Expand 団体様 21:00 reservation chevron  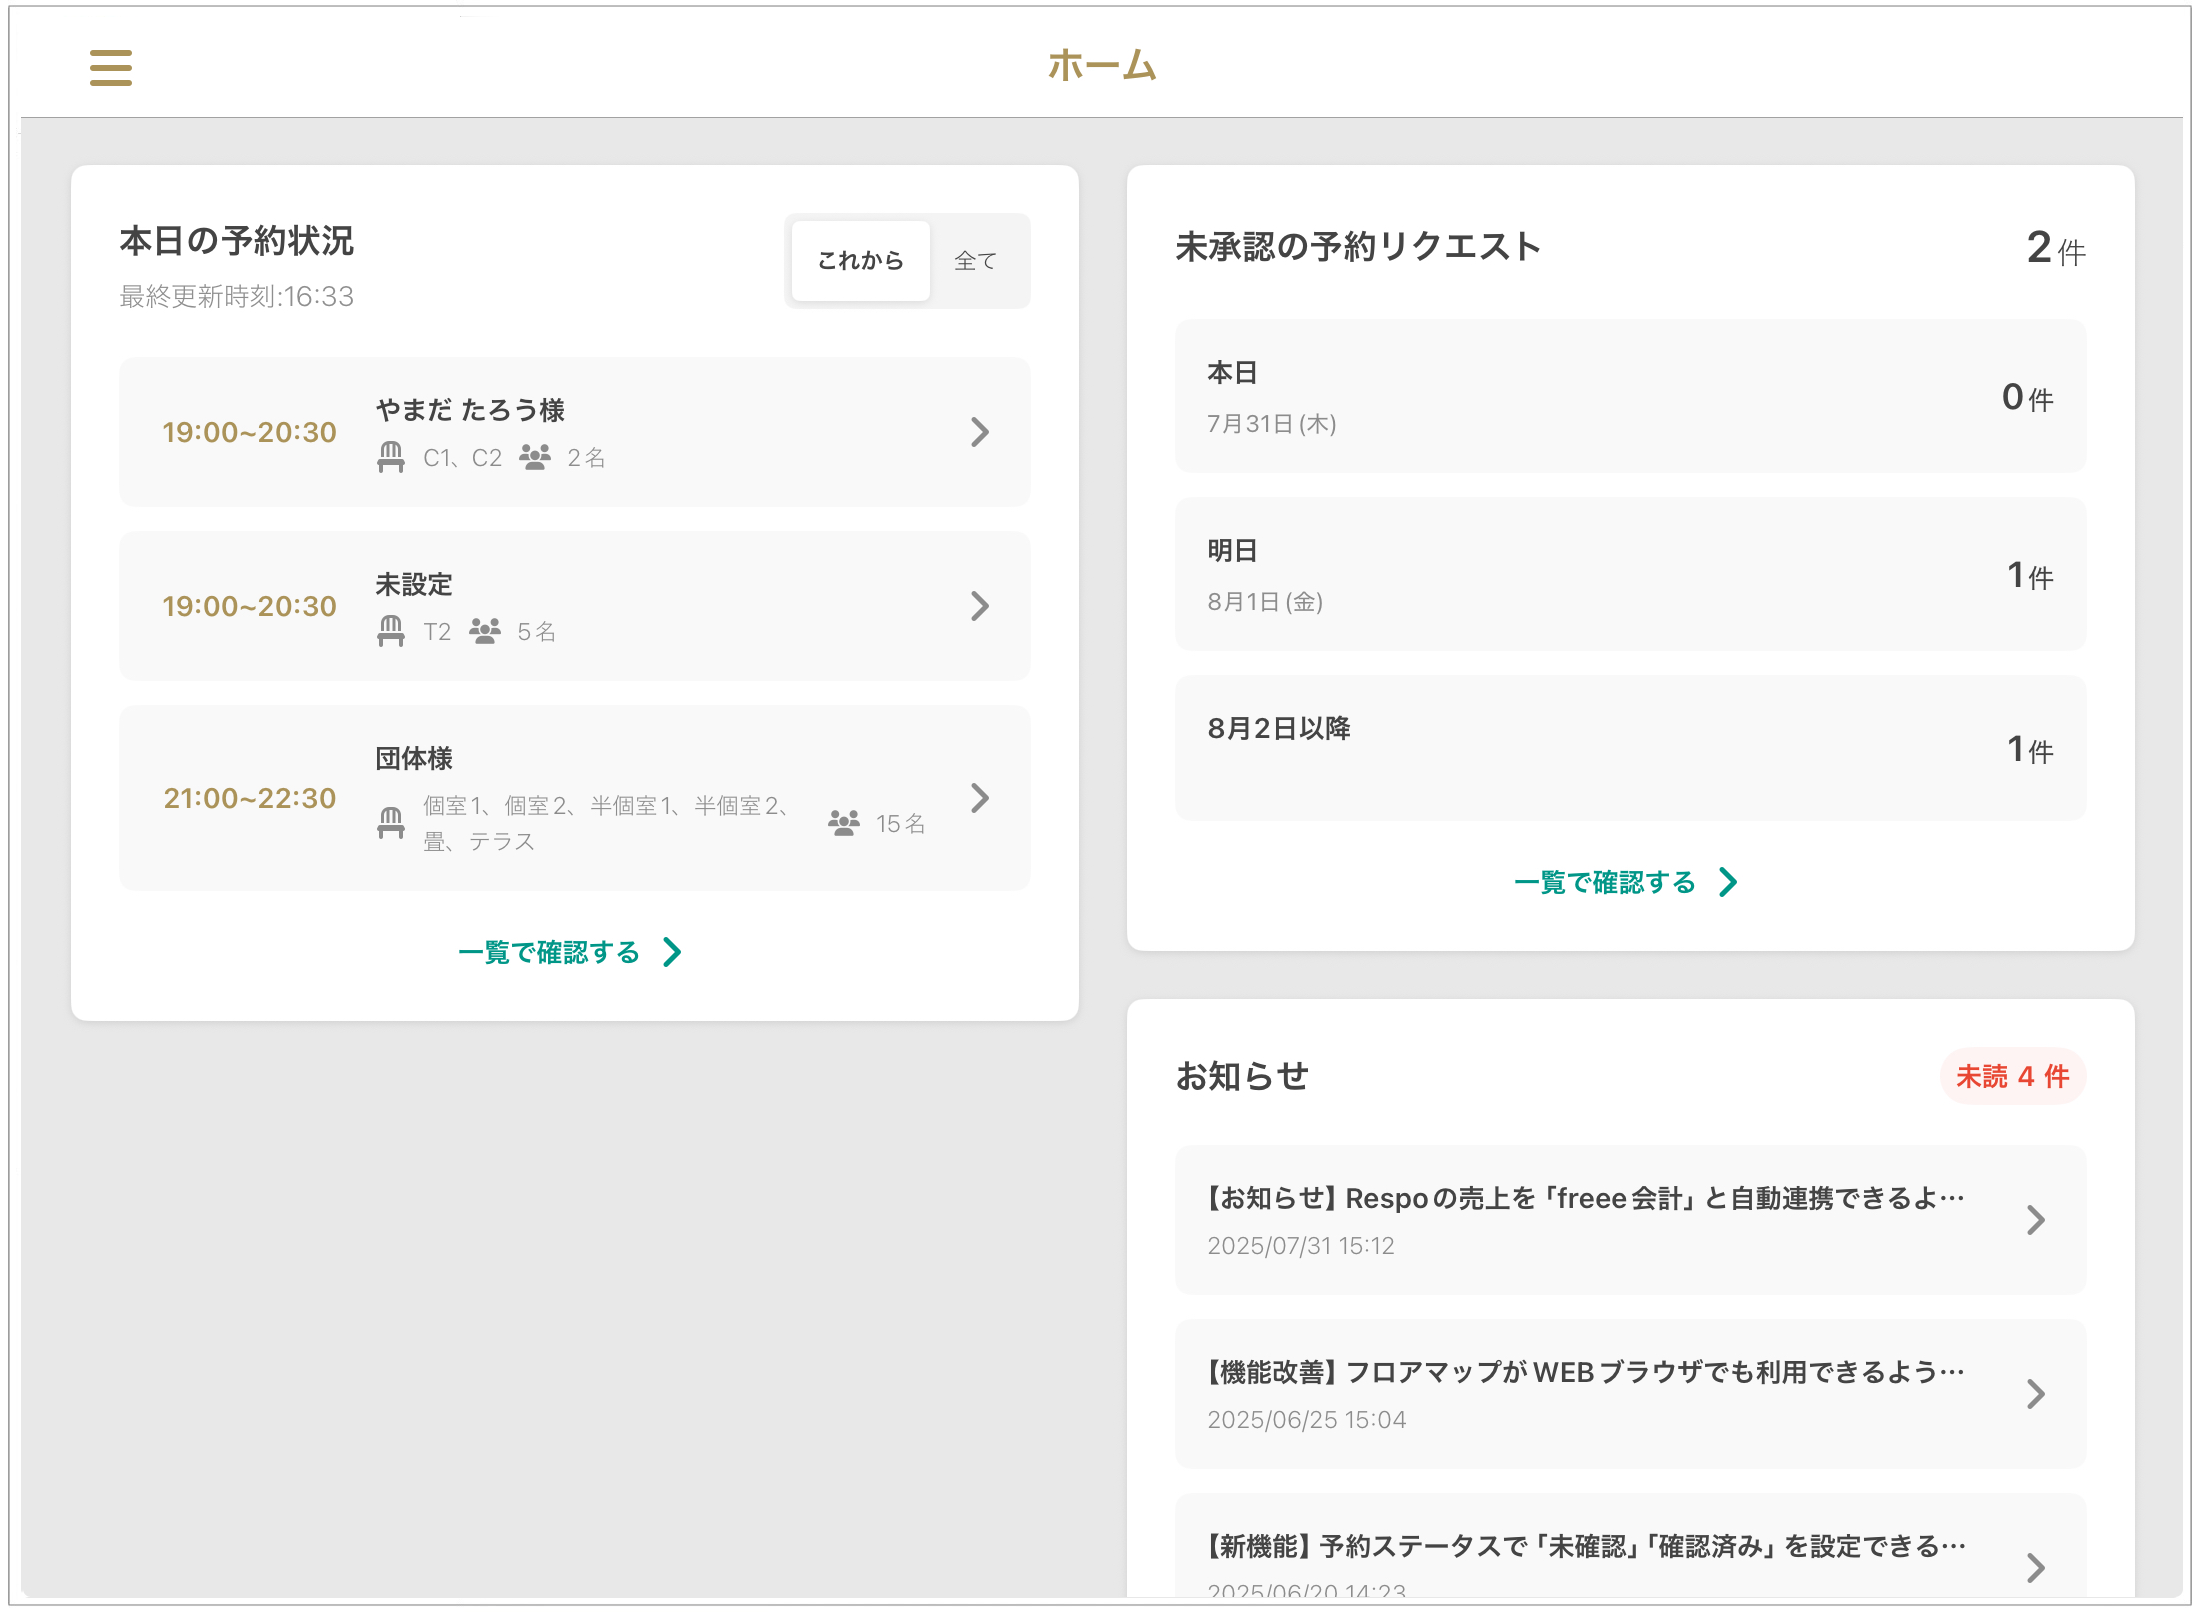[x=980, y=798]
